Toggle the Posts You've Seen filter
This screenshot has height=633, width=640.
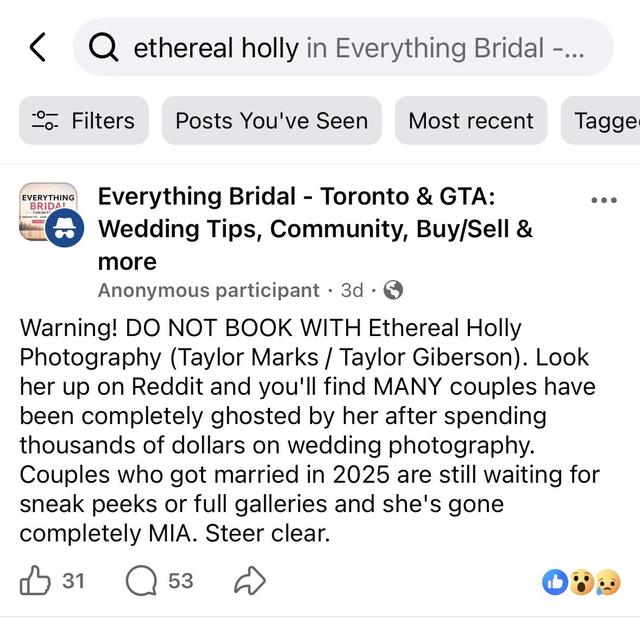pyautogui.click(x=272, y=120)
